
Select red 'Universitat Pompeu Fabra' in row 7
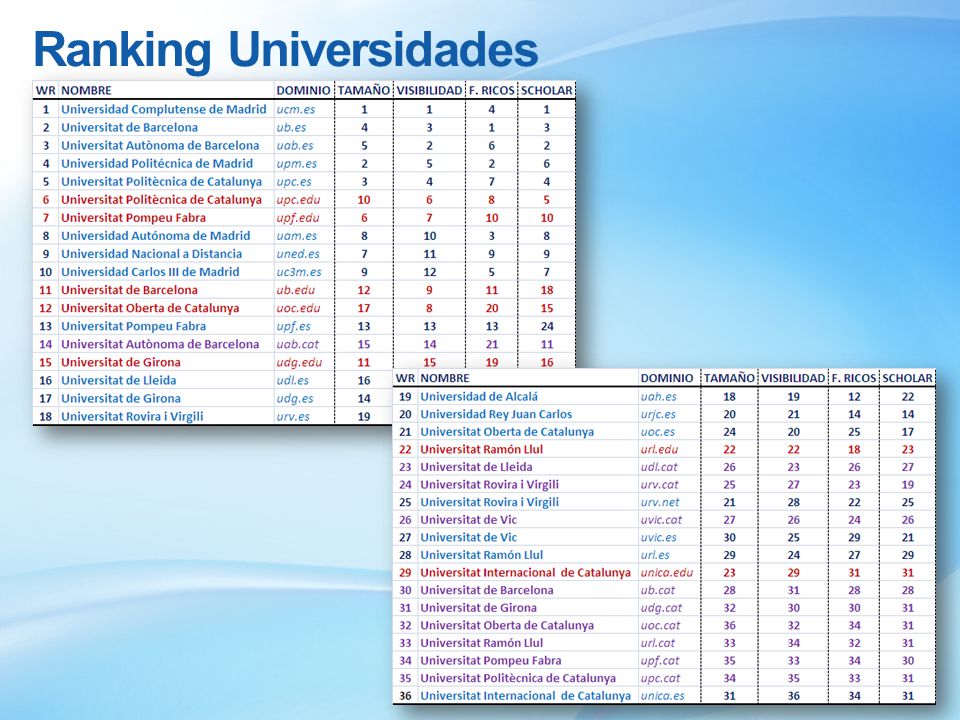[x=133, y=218]
